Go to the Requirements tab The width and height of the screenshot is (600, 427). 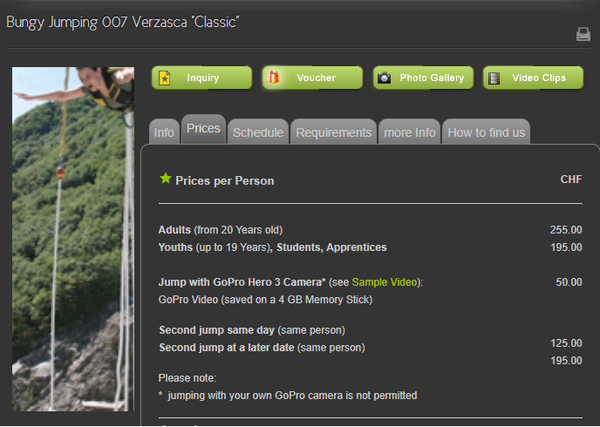point(334,132)
